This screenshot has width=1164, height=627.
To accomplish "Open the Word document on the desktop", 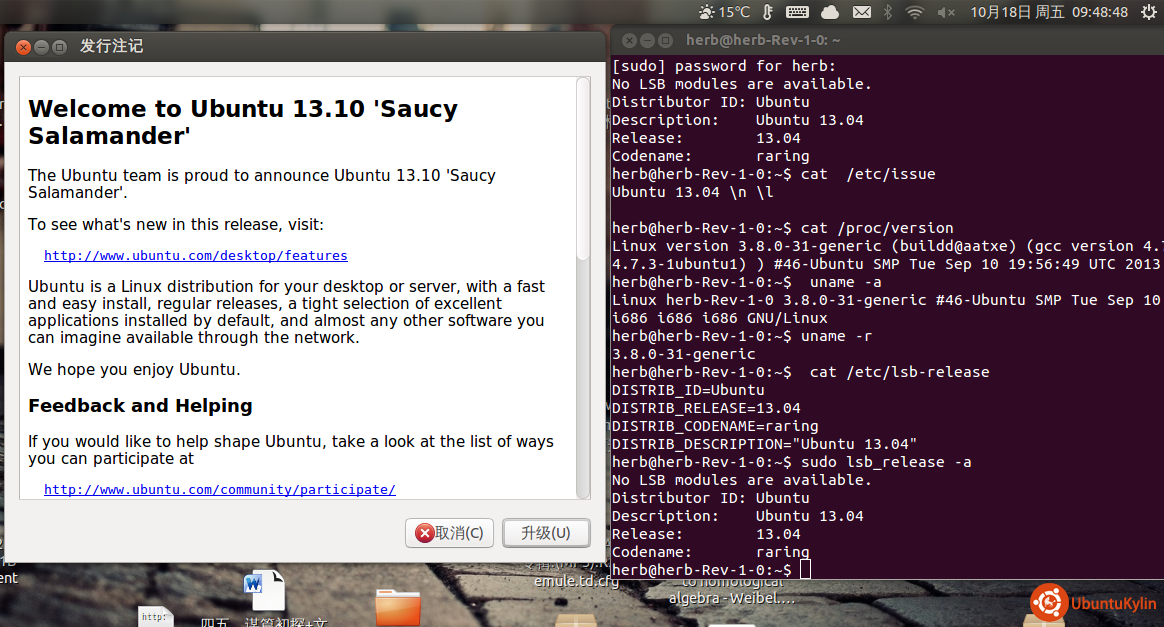I will click(265, 591).
